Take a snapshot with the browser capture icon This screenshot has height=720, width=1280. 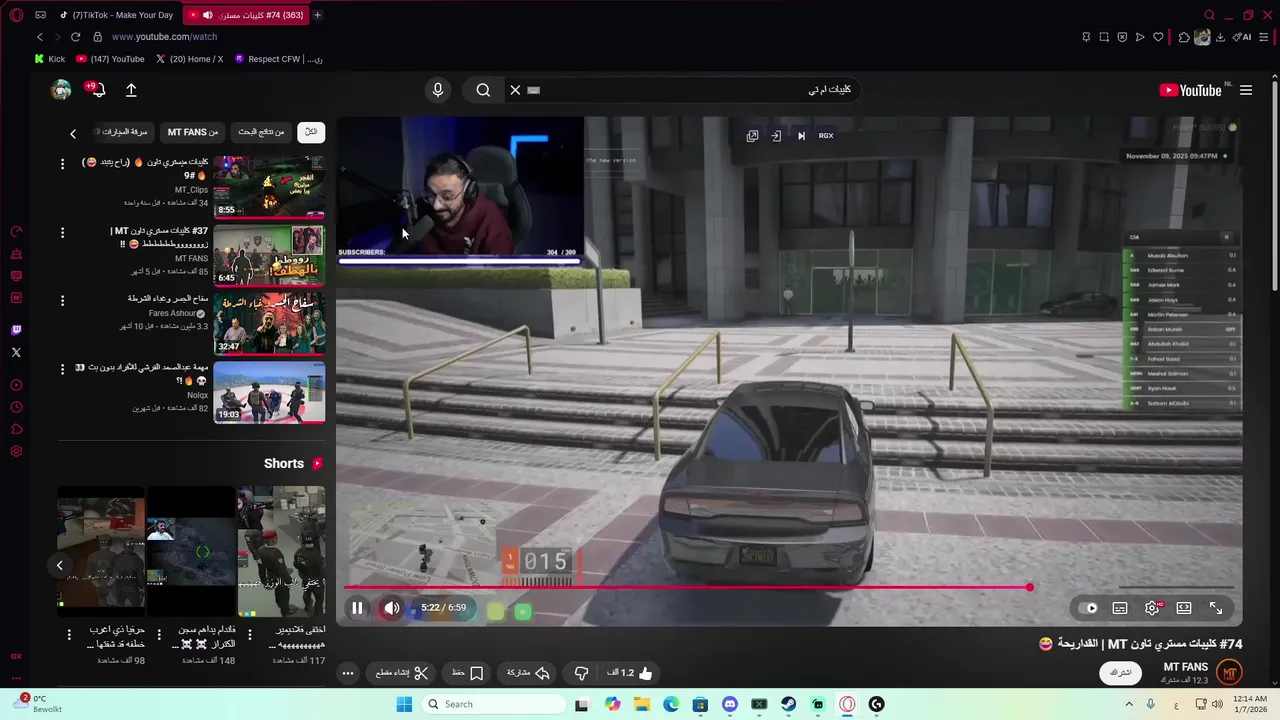tap(1104, 37)
